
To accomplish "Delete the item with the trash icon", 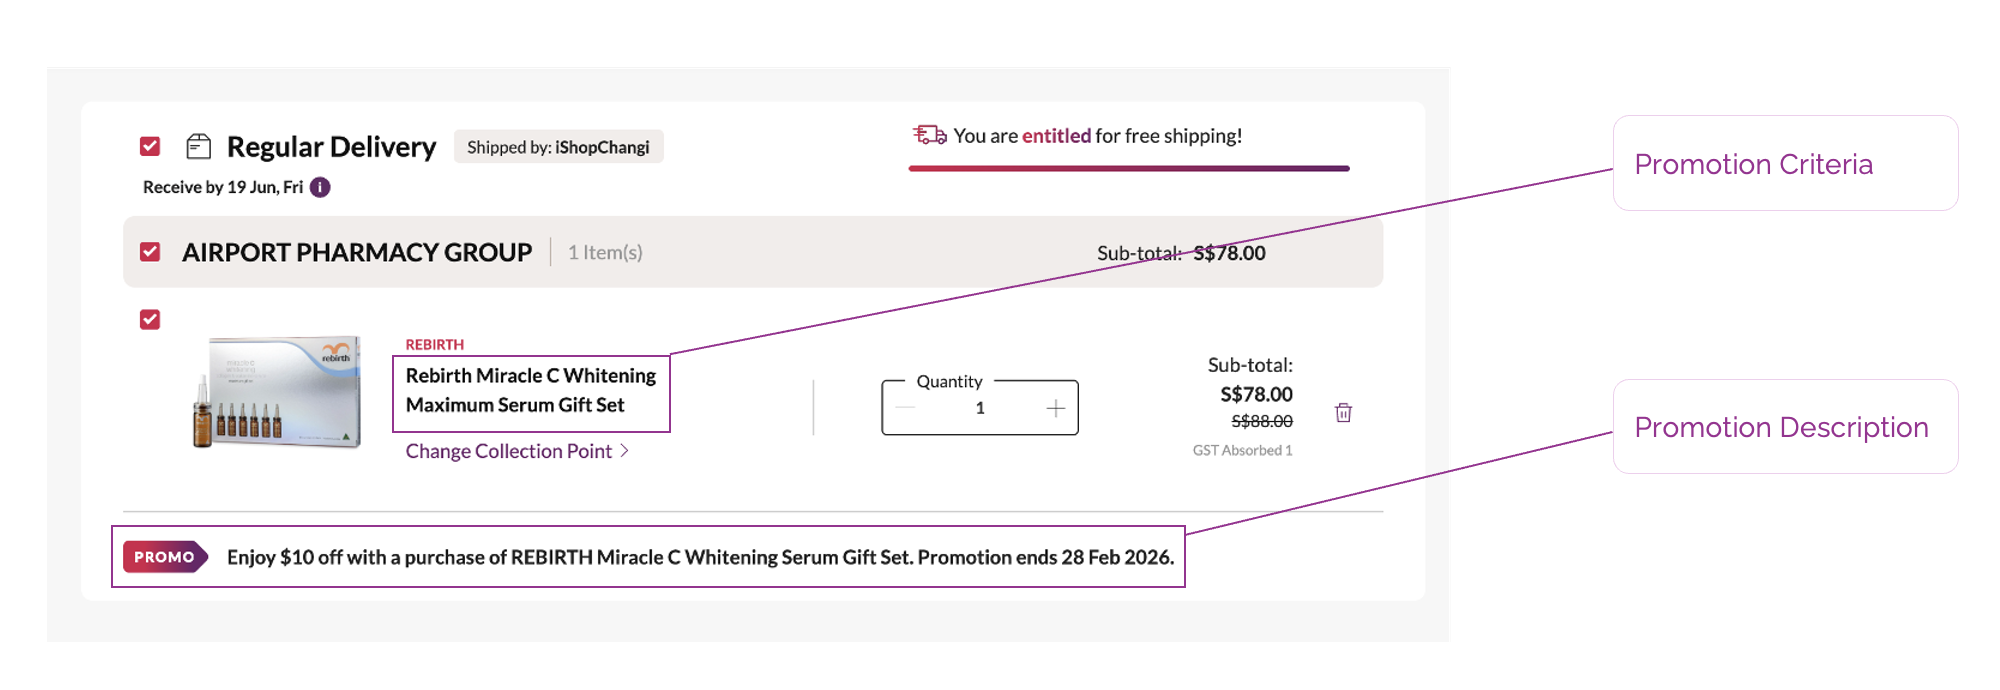I will point(1343,412).
